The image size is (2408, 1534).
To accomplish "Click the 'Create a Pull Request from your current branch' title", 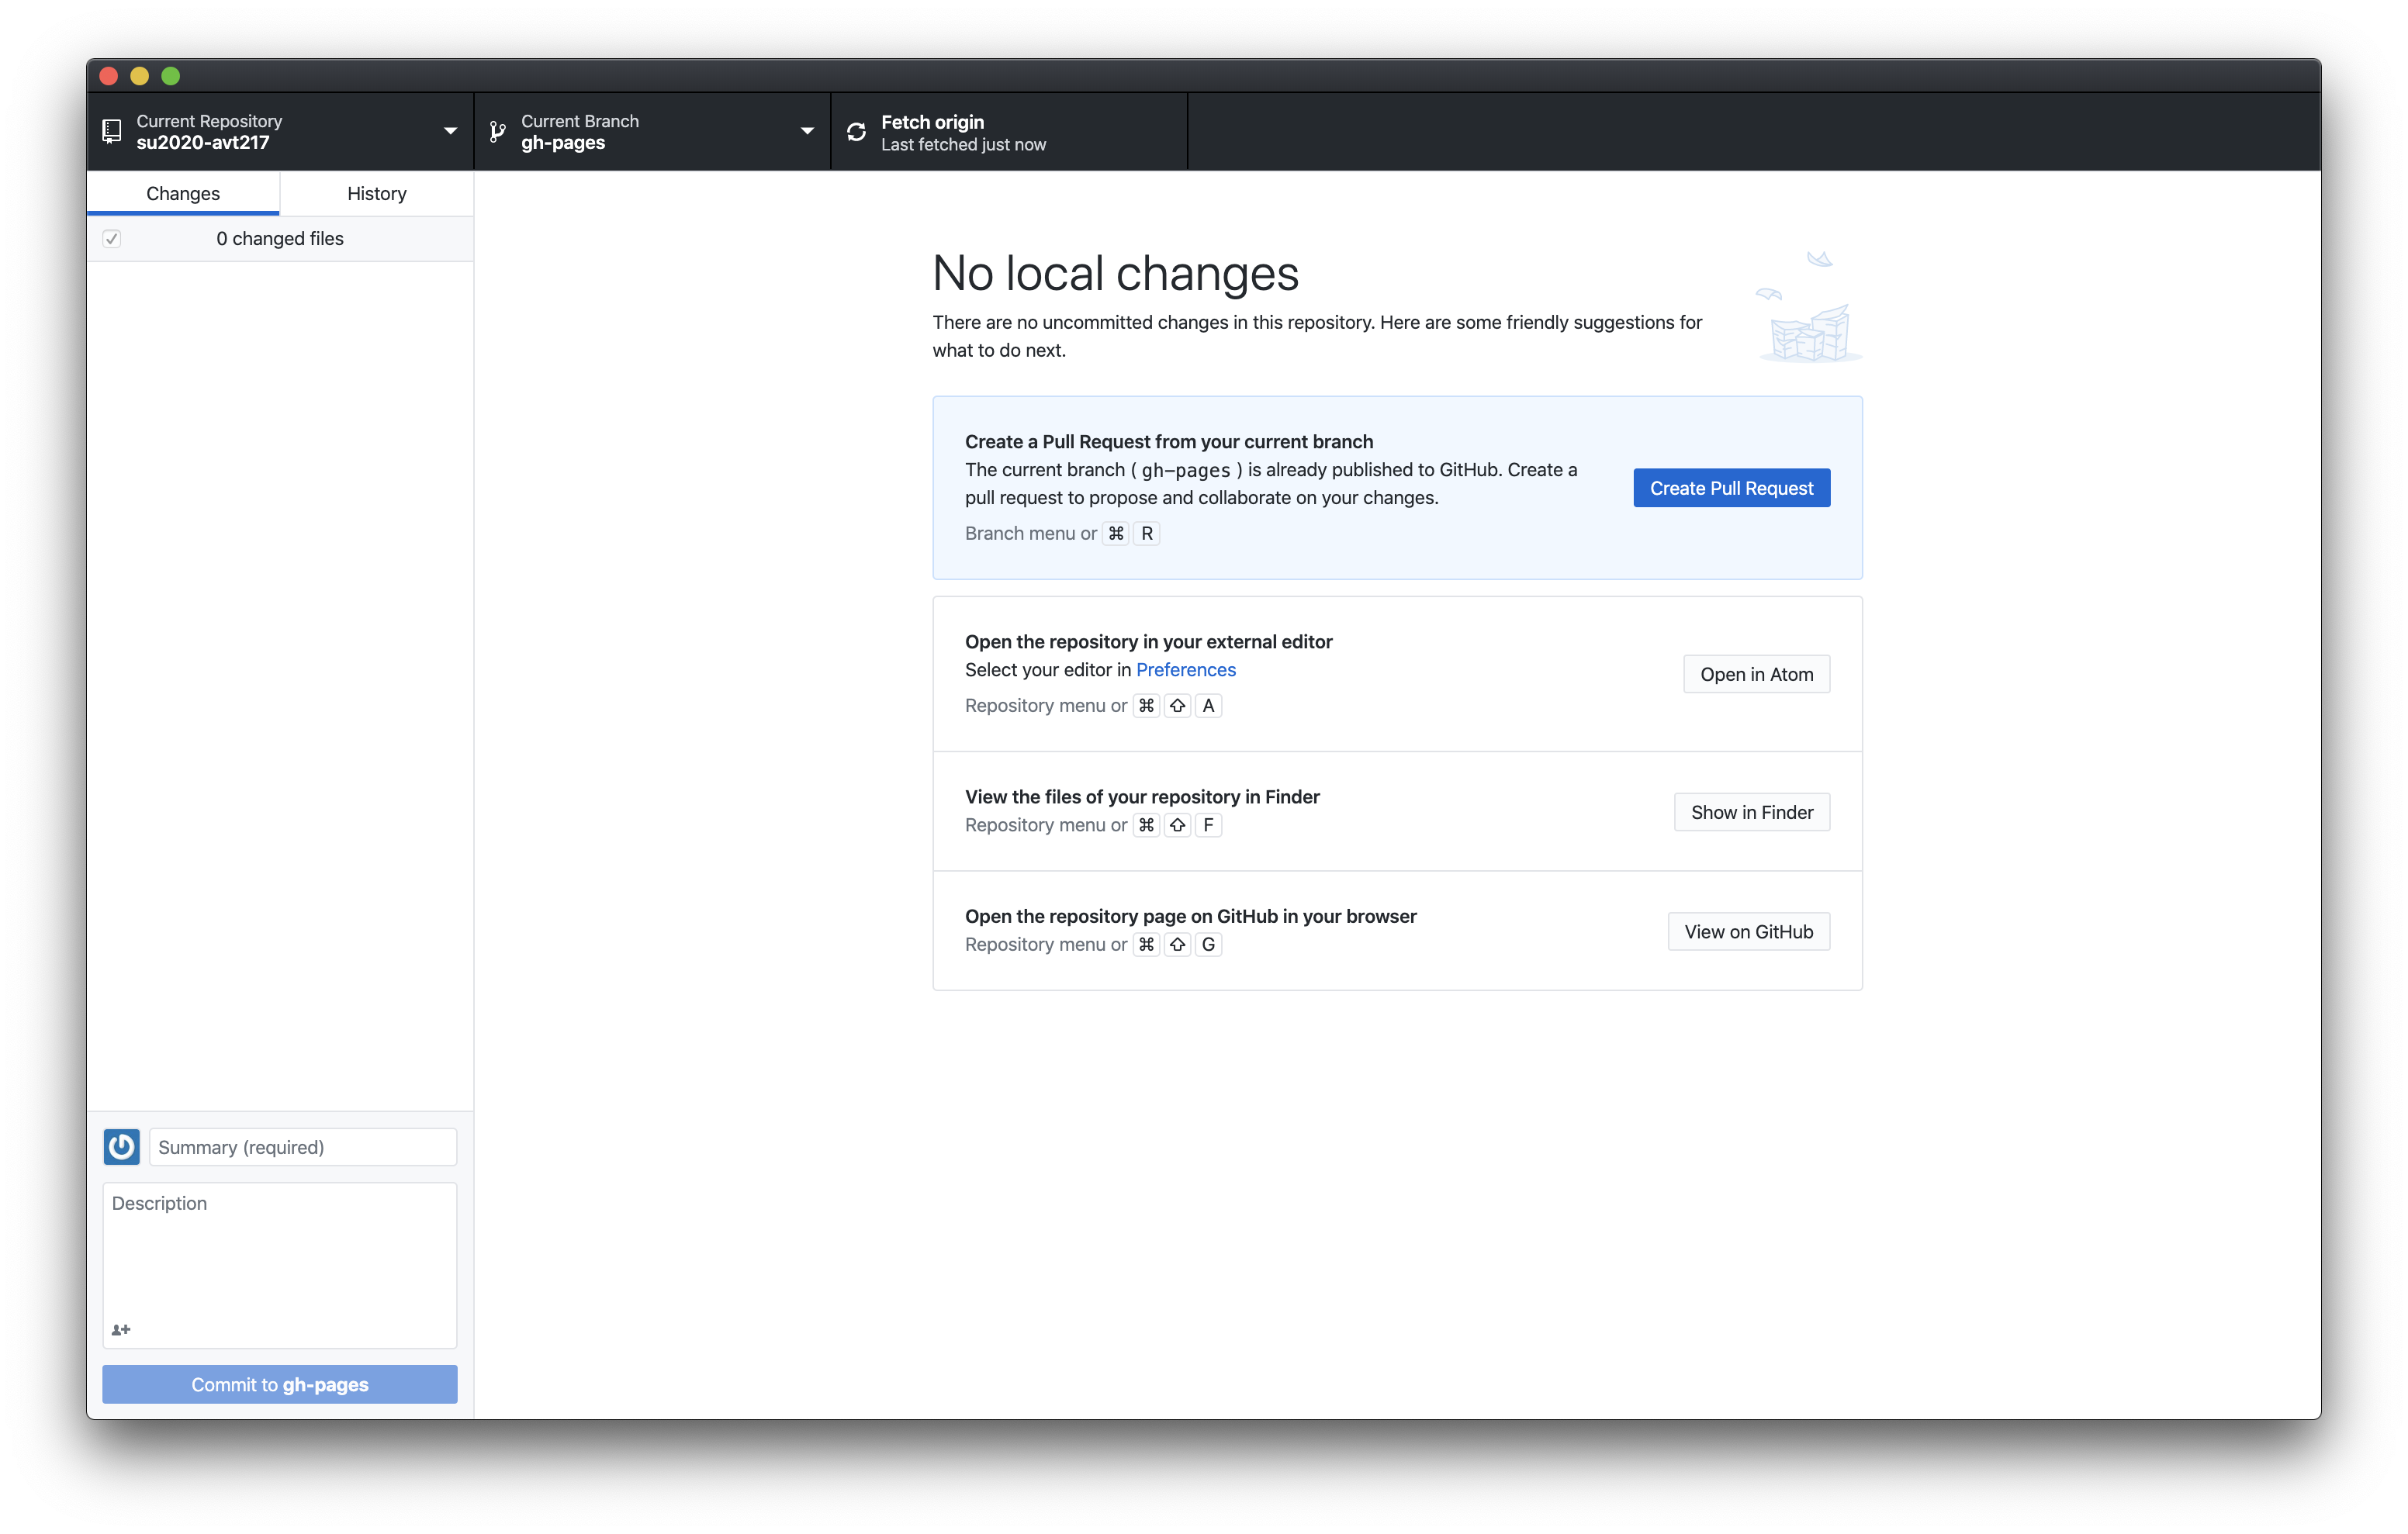I will click(x=1169, y=441).
